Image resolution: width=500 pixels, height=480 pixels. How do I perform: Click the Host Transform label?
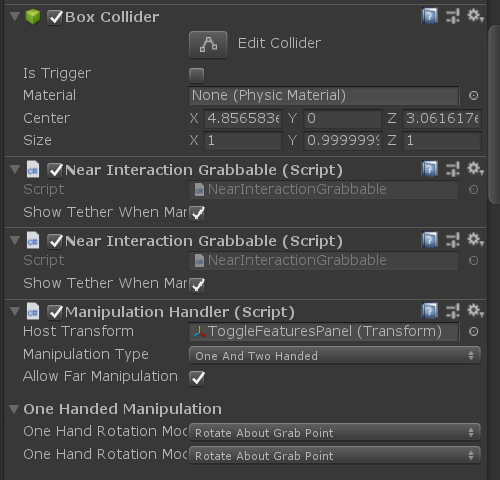pyautogui.click(x=78, y=331)
